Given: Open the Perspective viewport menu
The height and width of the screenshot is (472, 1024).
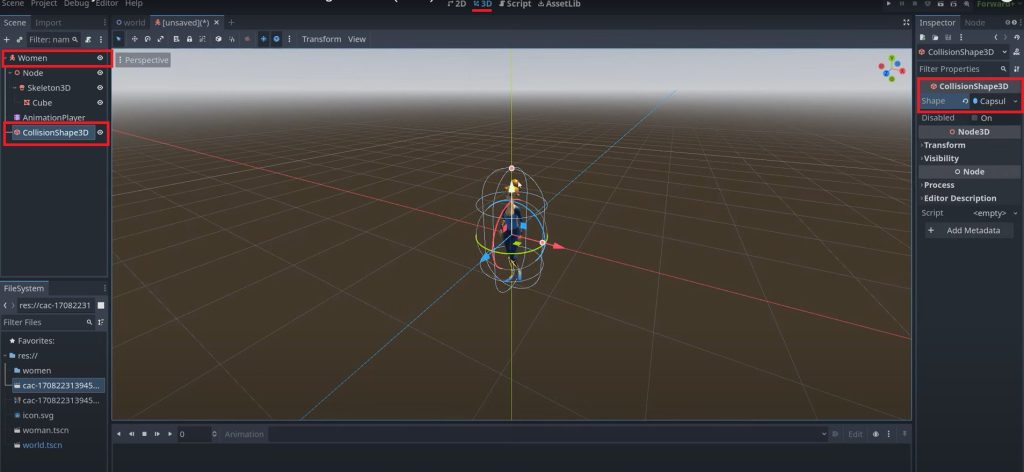Looking at the screenshot, I should [143, 60].
